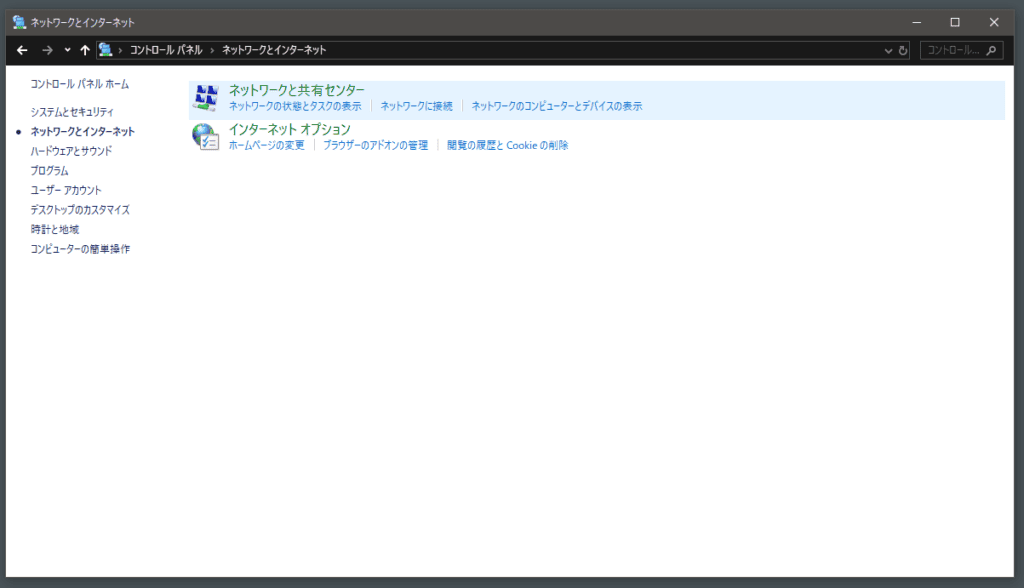Click the ネットワークに接続 link

(417, 106)
